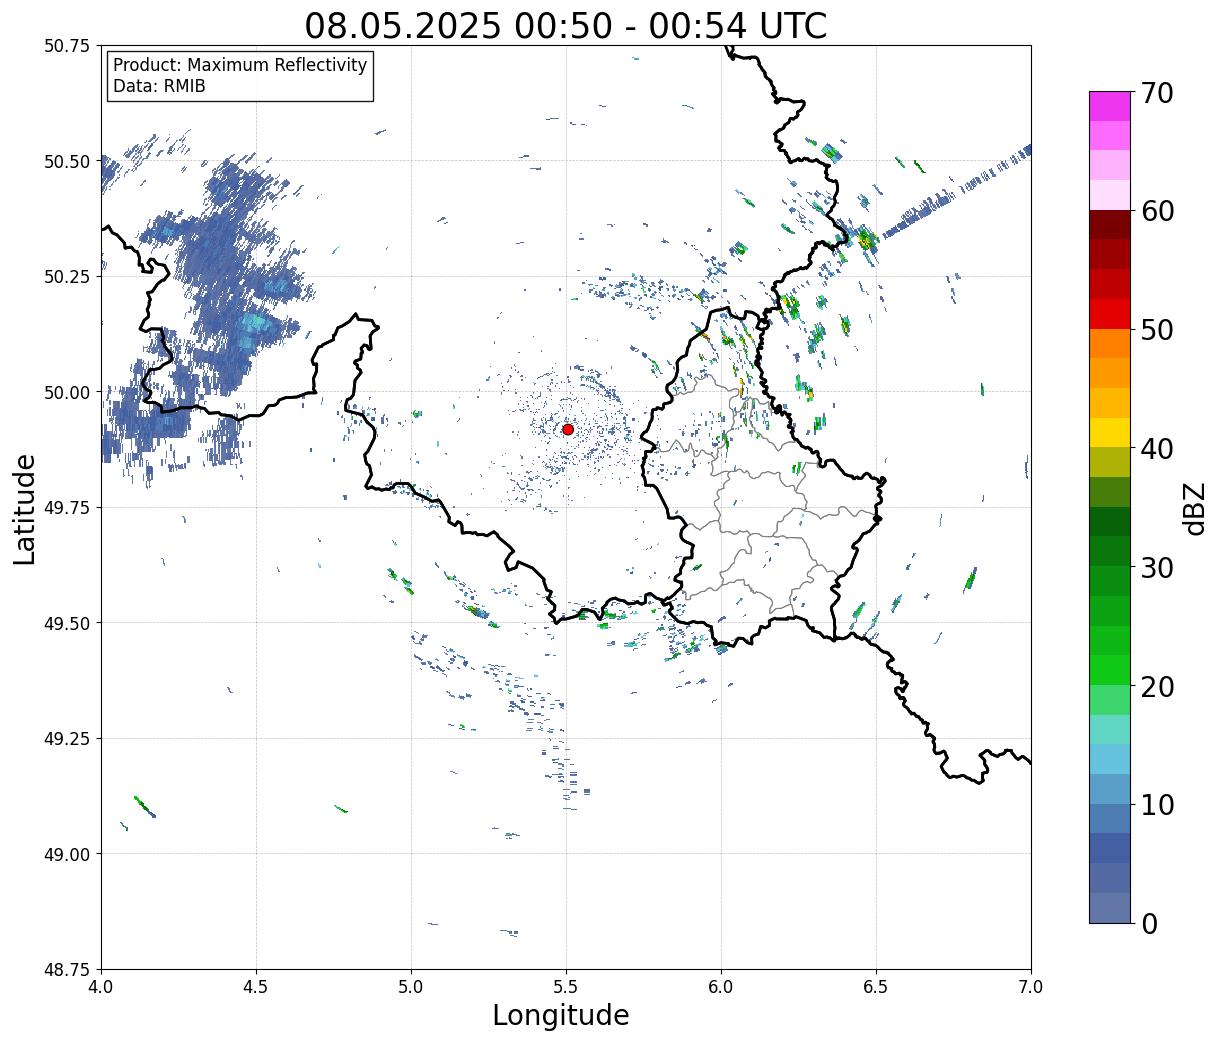Click the 'dBZ' colorbar label

click(x=1194, y=508)
